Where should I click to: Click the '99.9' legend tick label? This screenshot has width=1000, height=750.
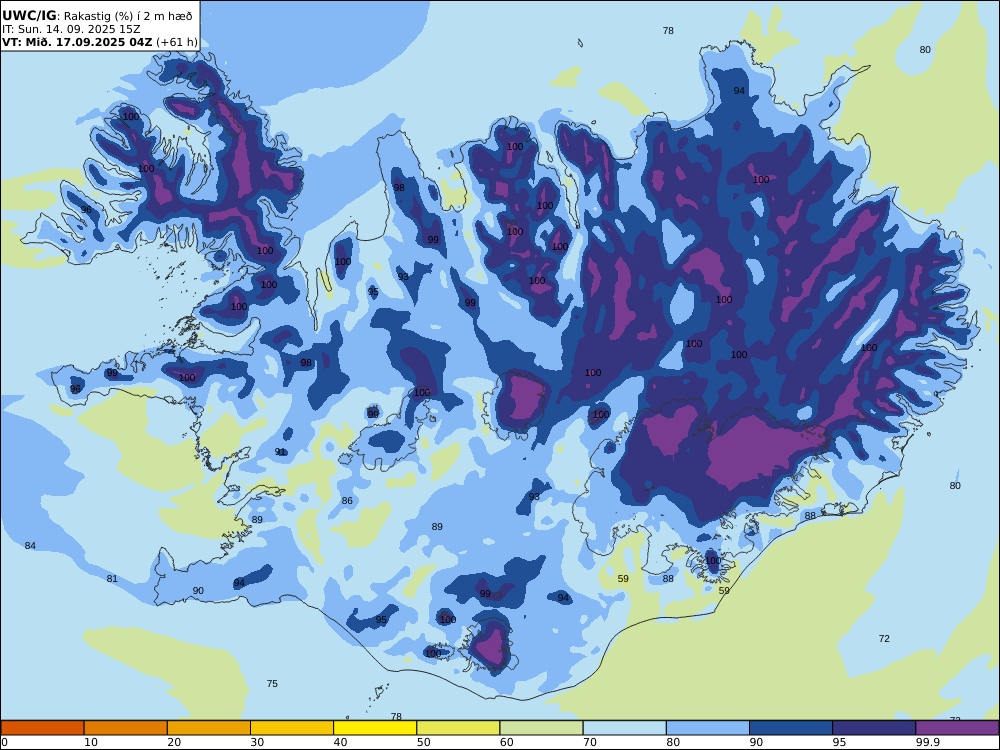(x=927, y=742)
